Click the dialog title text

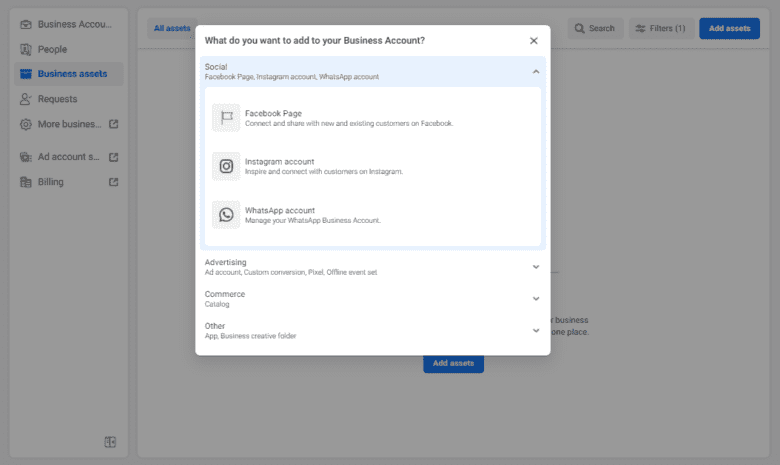pyautogui.click(x=315, y=40)
